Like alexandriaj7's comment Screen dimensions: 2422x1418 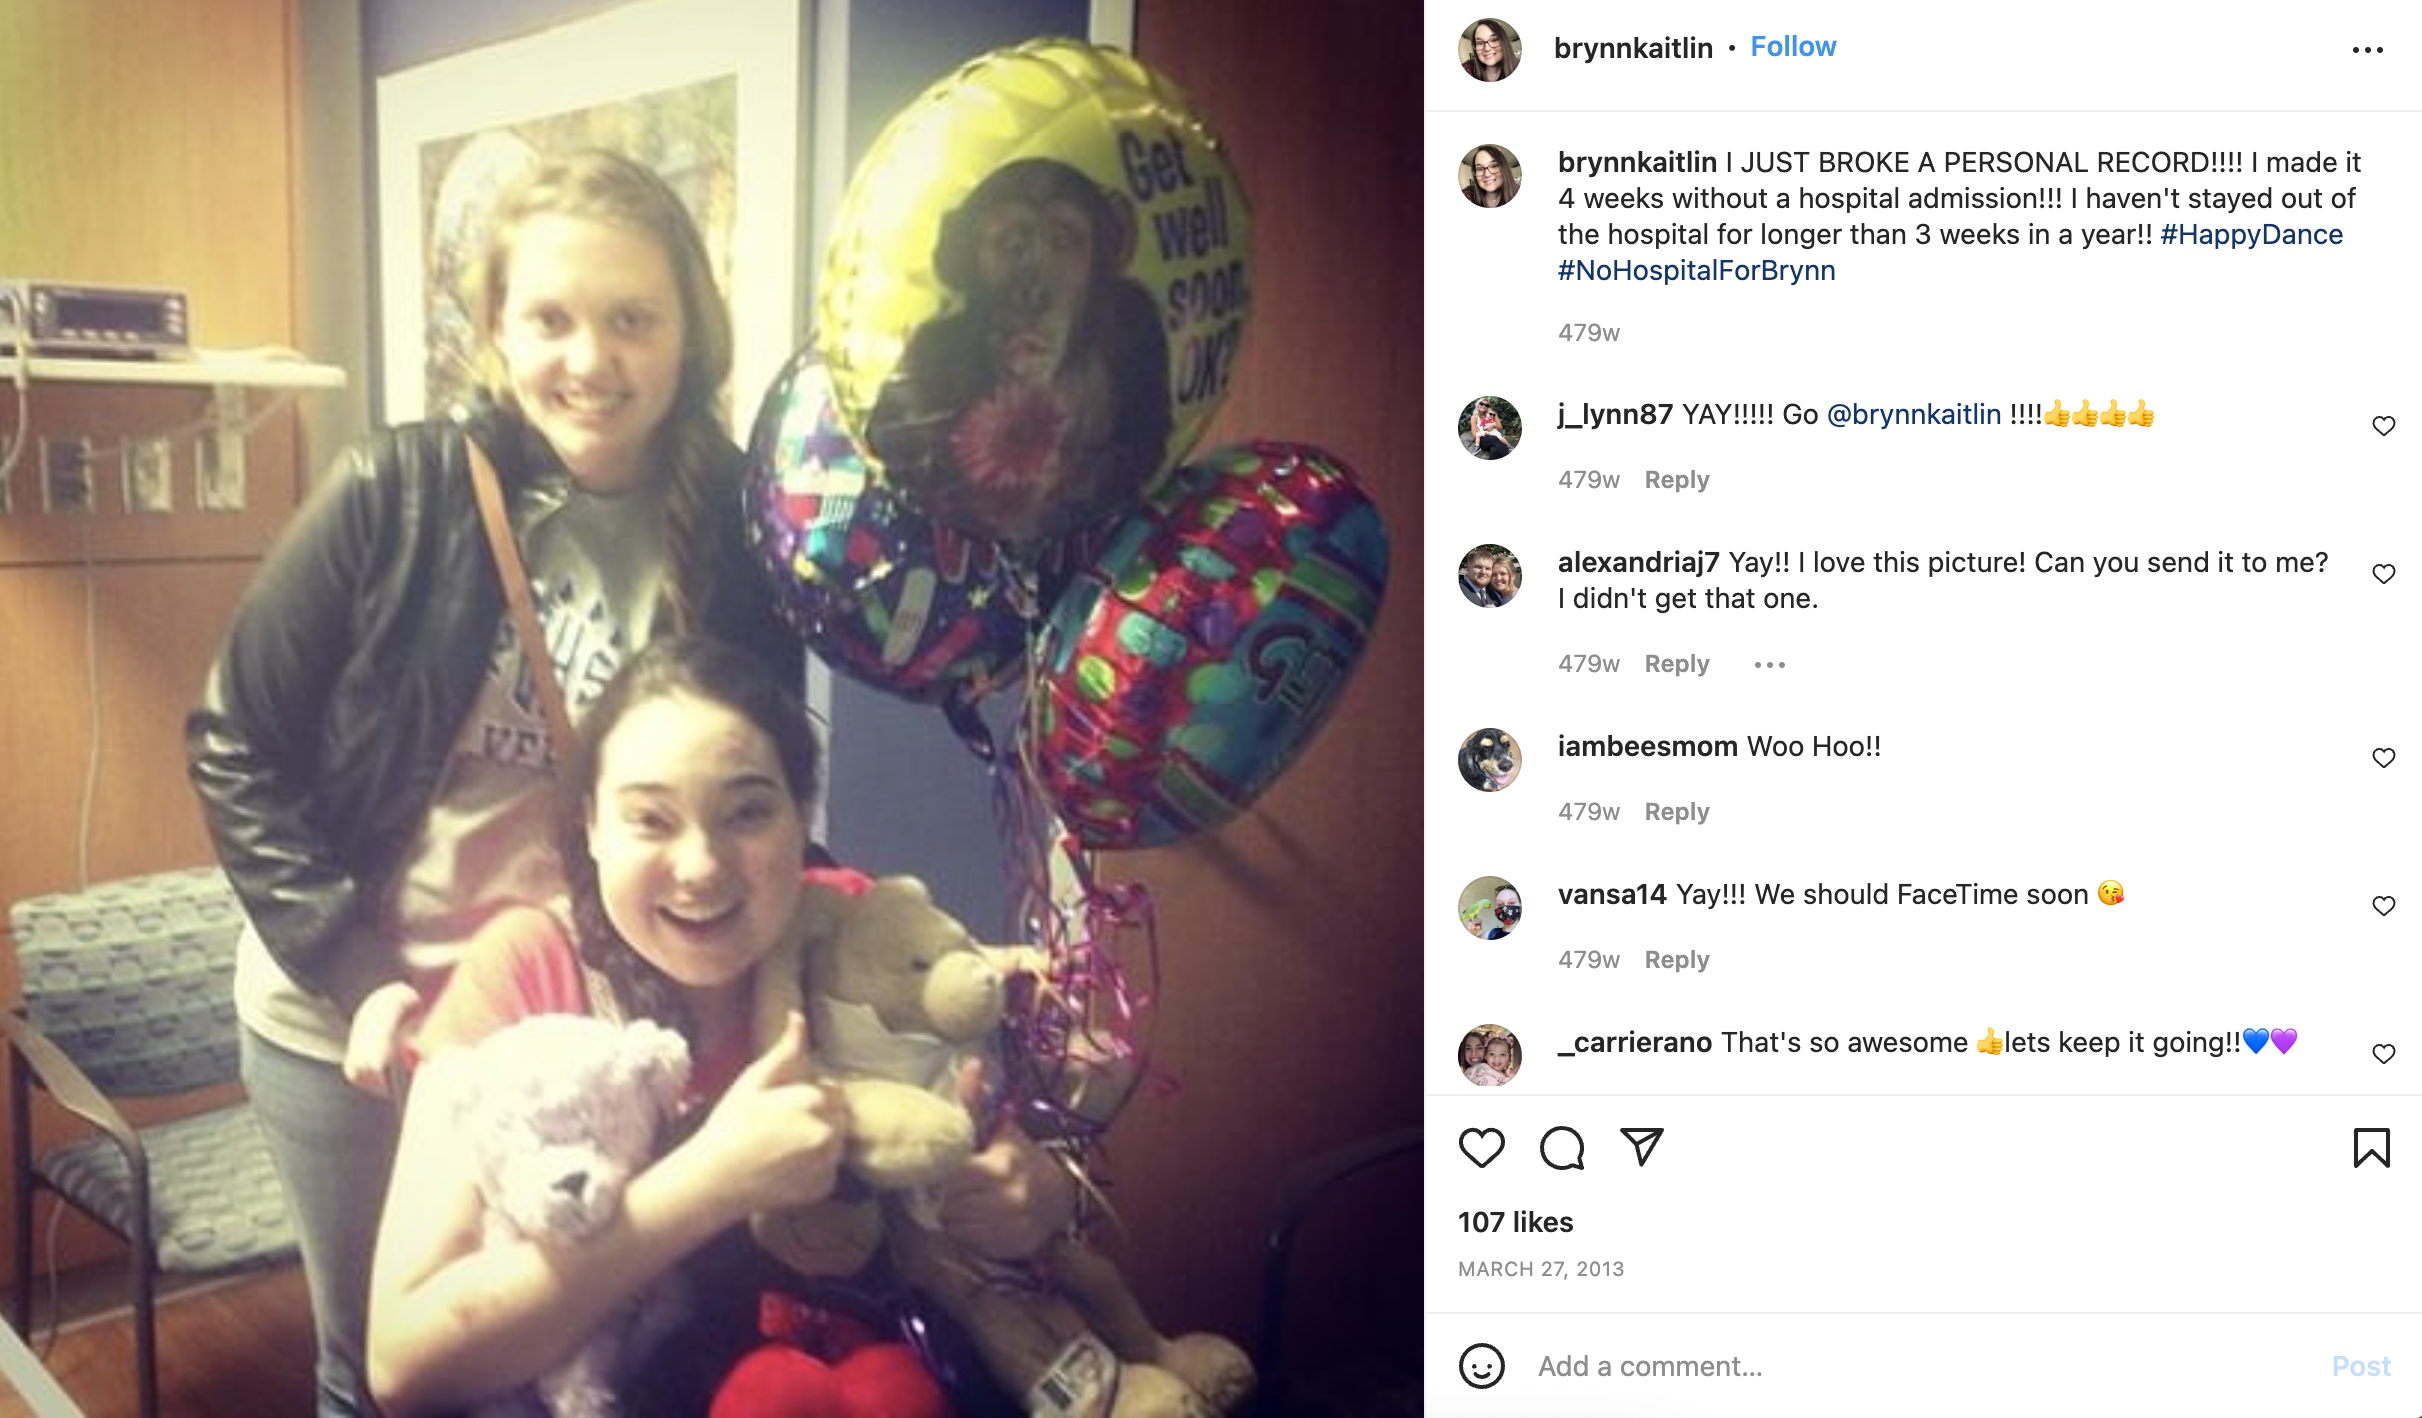[x=2383, y=574]
